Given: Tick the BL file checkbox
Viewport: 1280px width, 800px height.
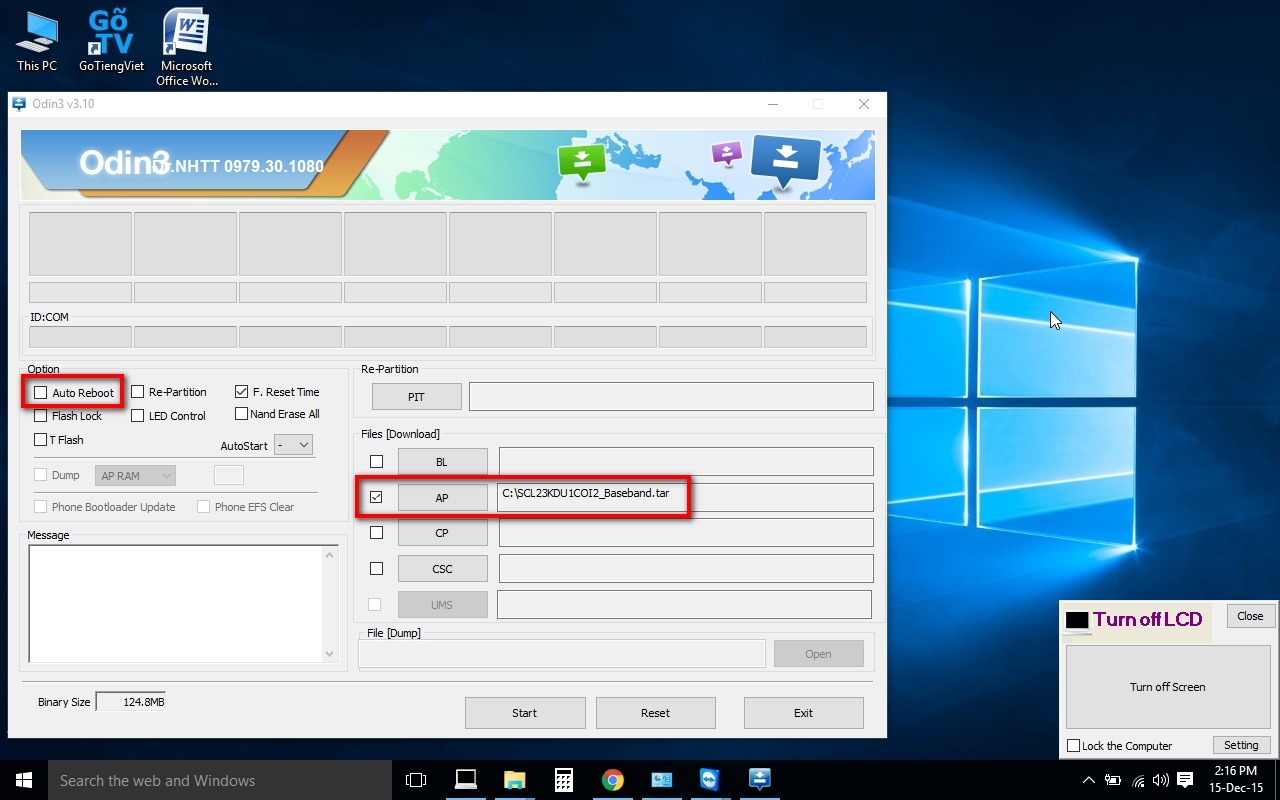Looking at the screenshot, I should tap(376, 461).
